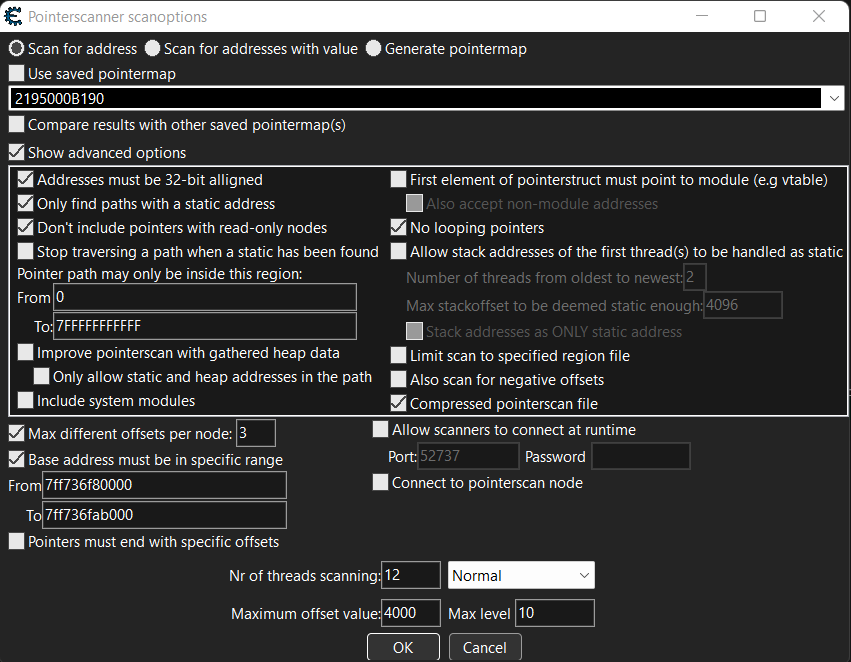The height and width of the screenshot is (662, 851).
Task: Click the max different offsets field showing 3
Action: pyautogui.click(x=256, y=433)
